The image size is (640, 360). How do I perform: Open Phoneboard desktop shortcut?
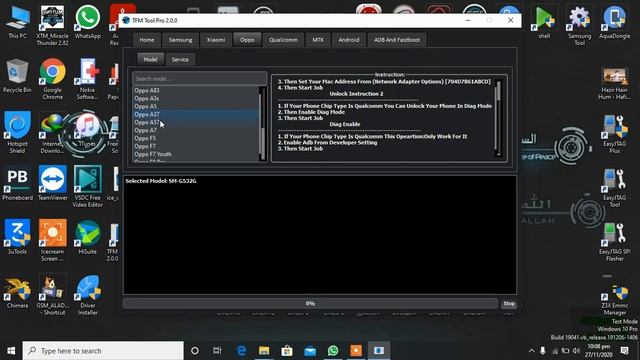[x=17, y=184]
